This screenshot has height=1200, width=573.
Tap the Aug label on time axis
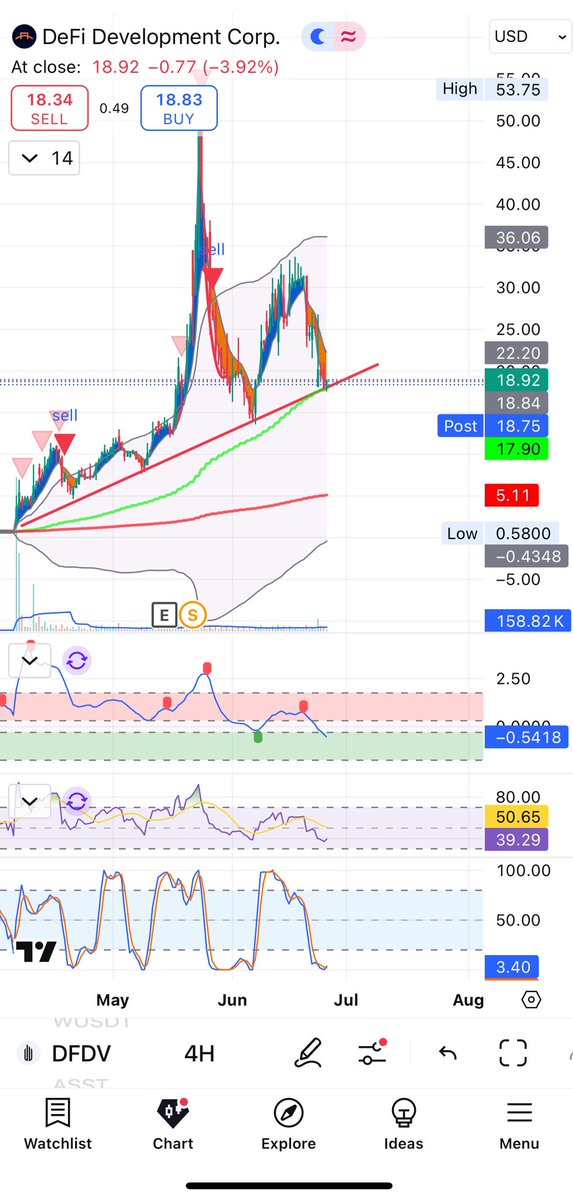(468, 1000)
